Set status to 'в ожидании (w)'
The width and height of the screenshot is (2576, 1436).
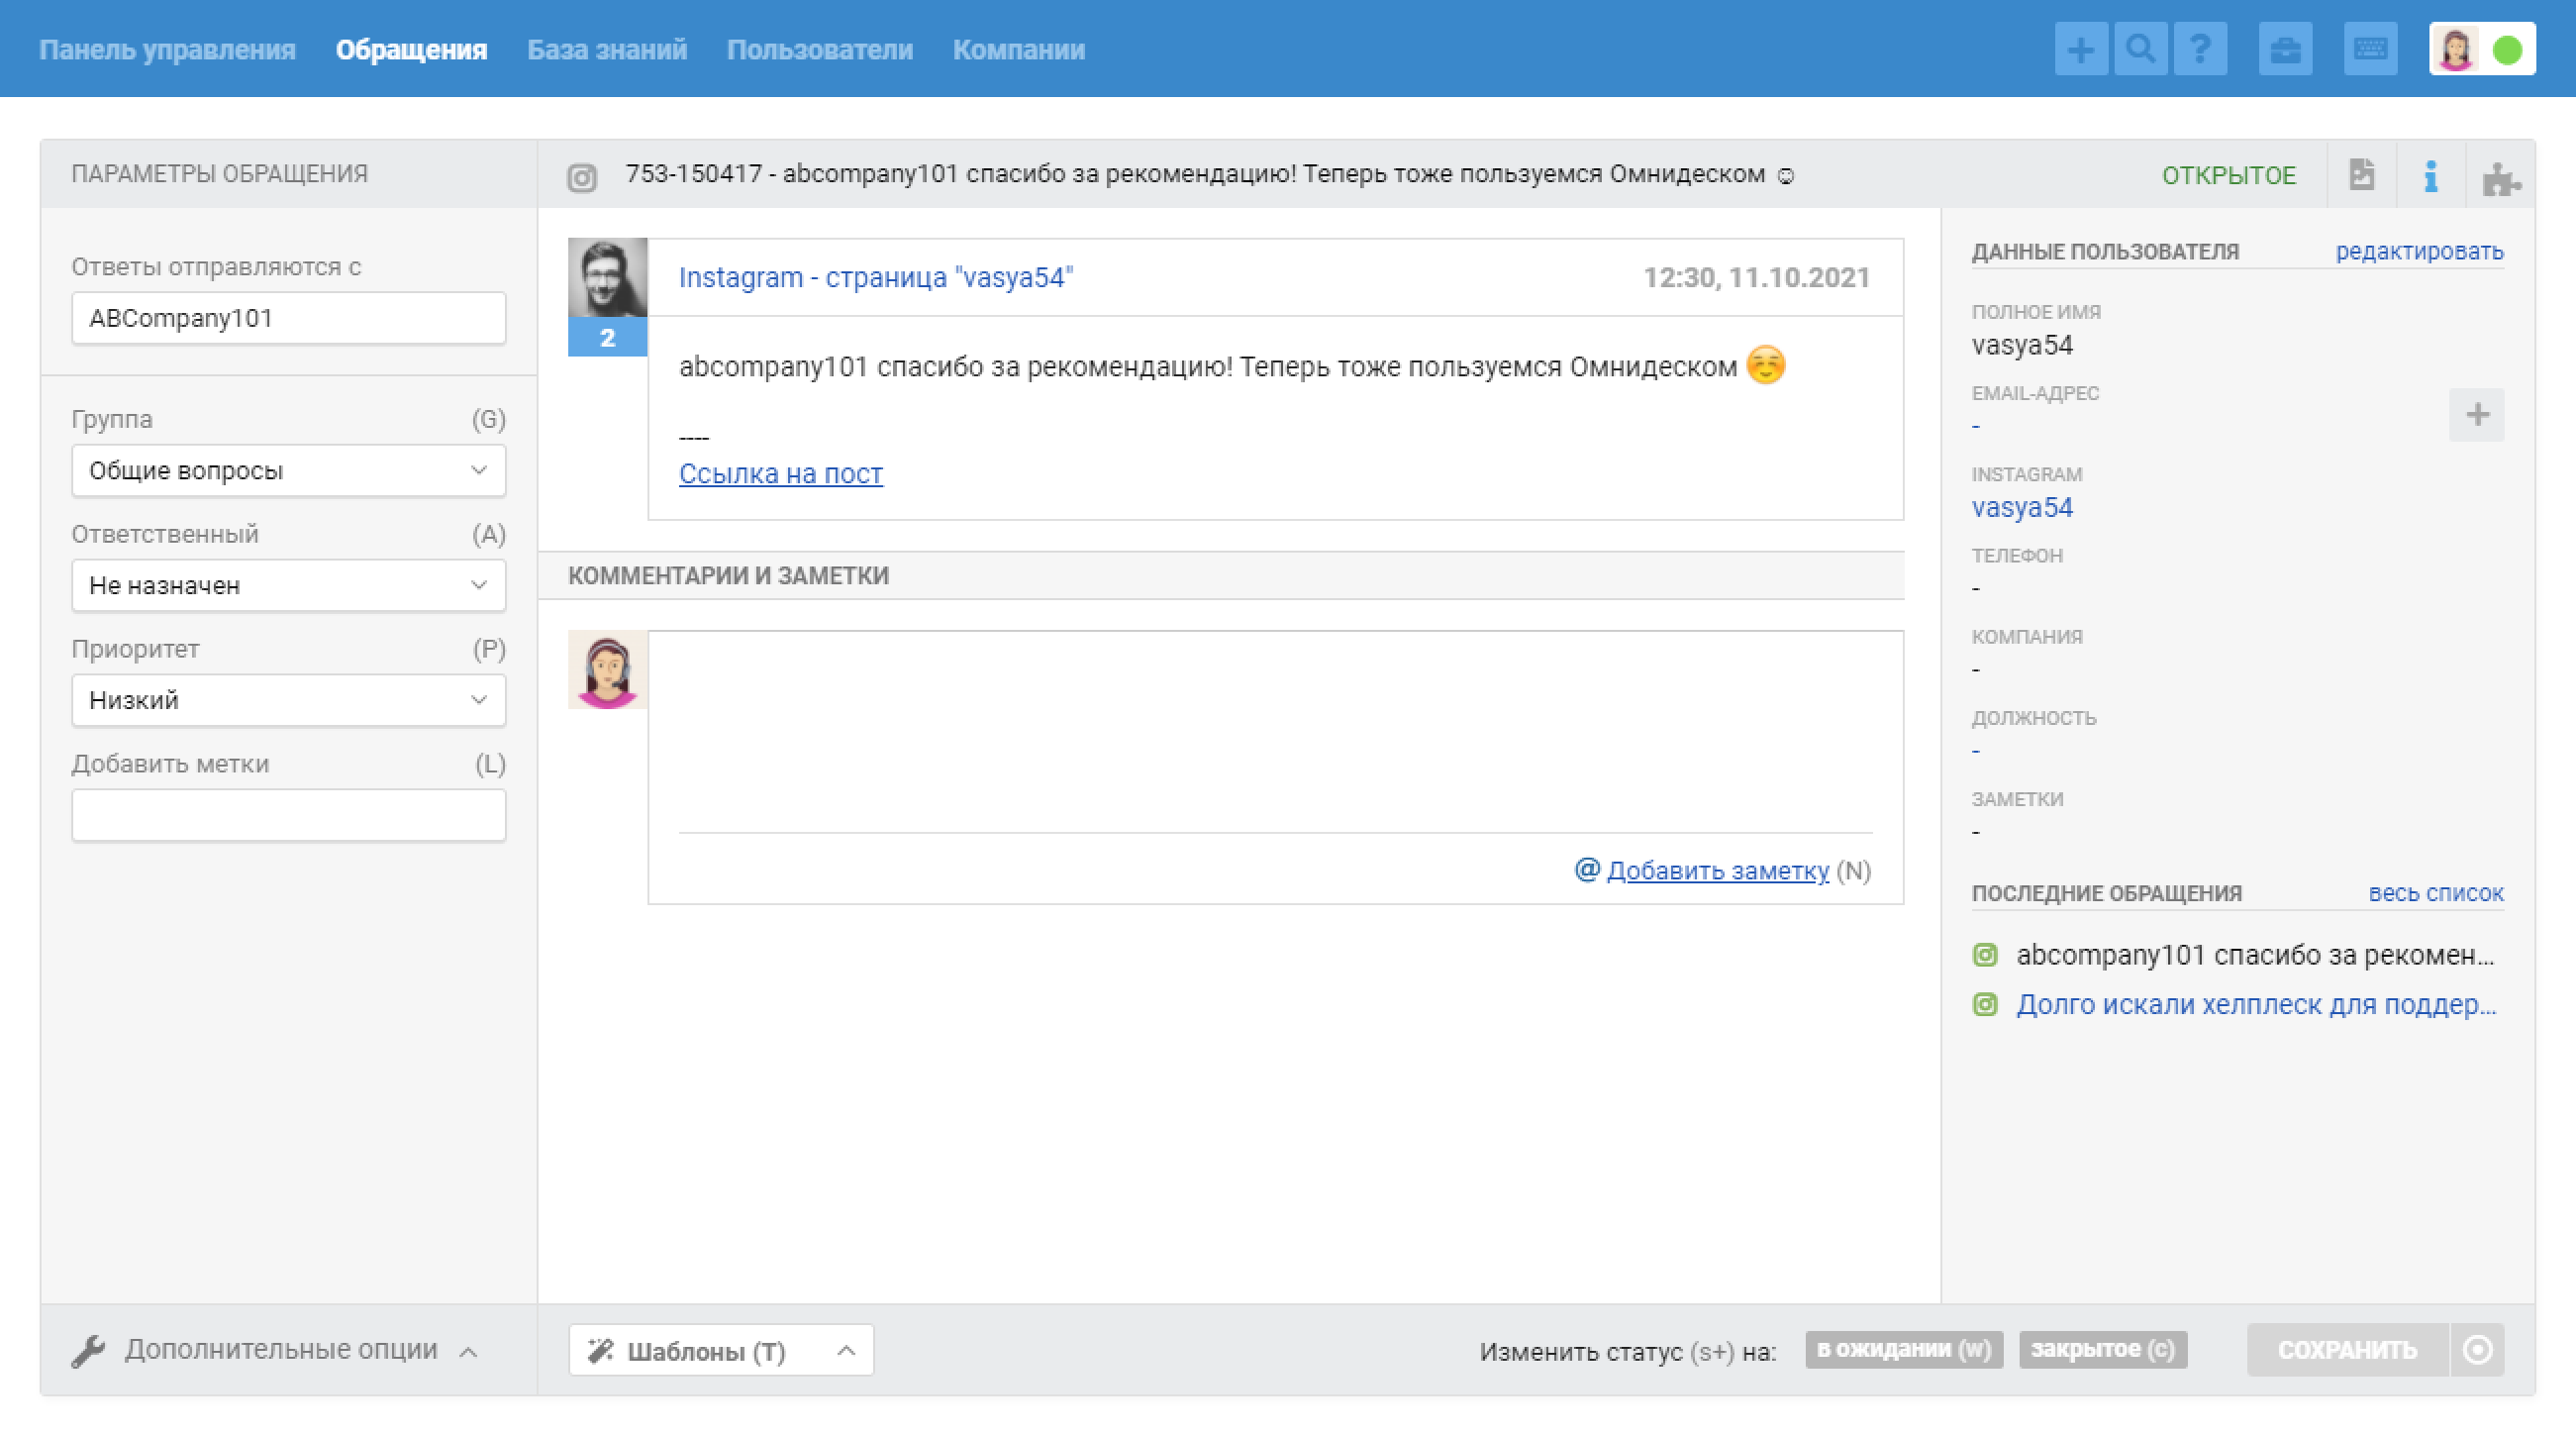pyautogui.click(x=1903, y=1349)
